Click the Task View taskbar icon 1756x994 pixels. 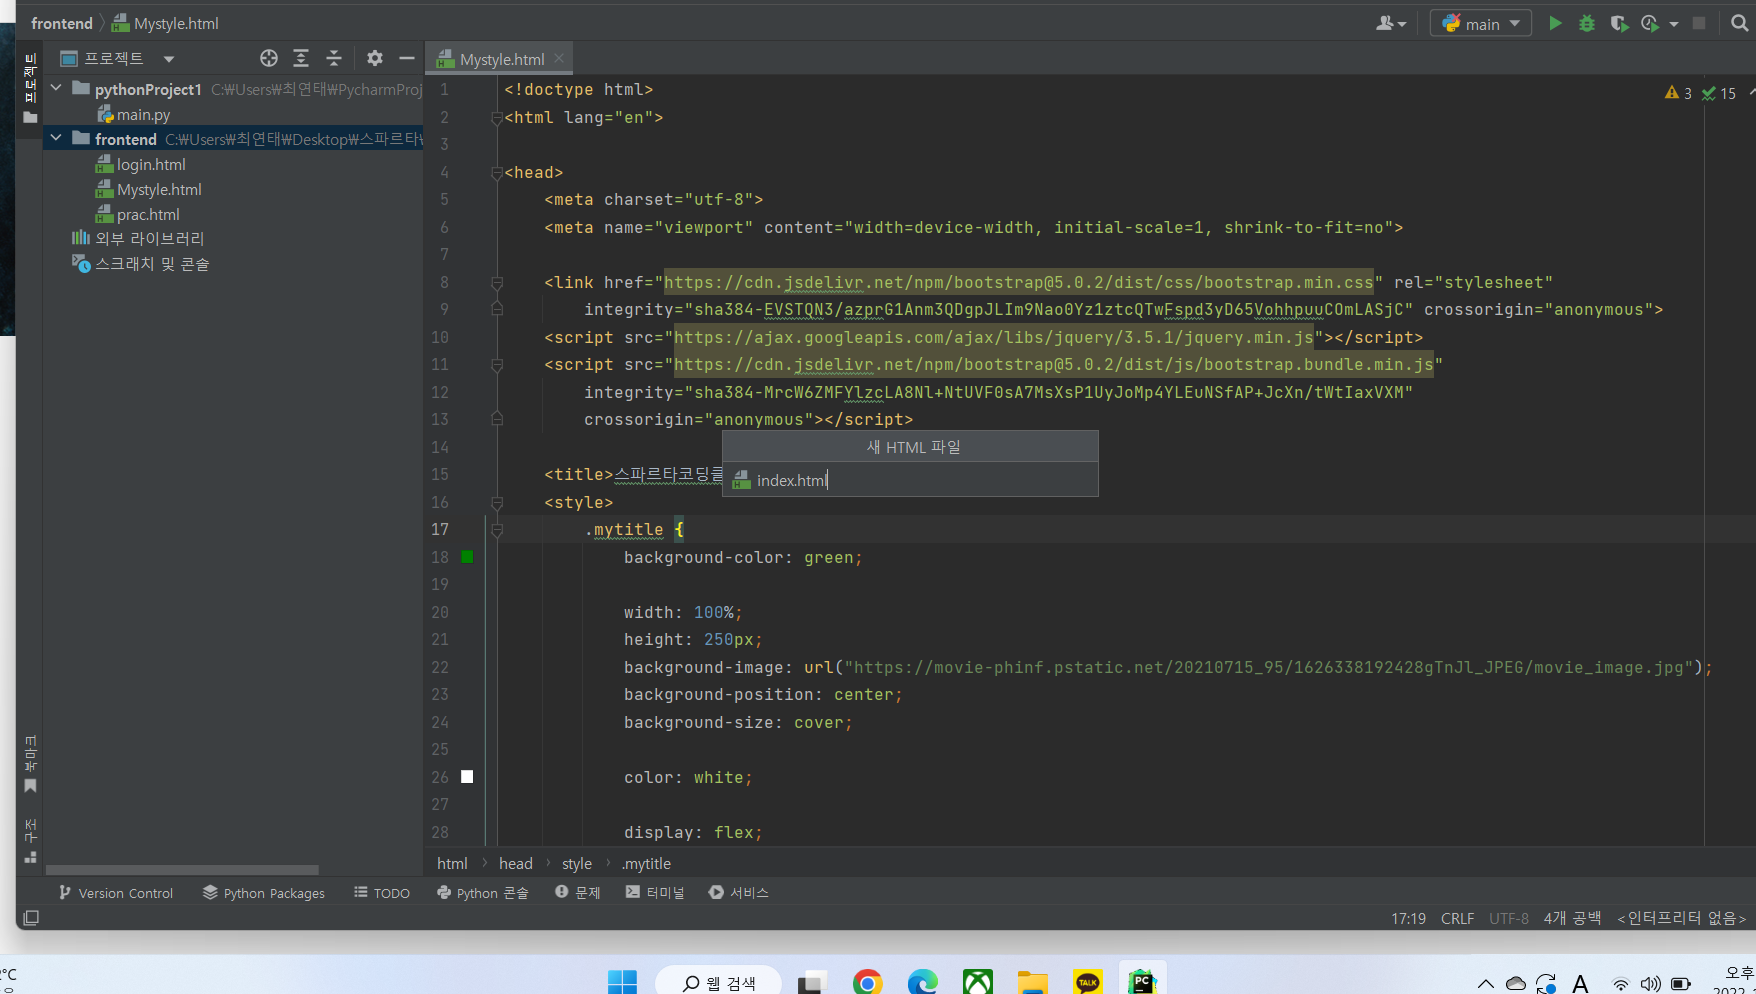coord(811,982)
